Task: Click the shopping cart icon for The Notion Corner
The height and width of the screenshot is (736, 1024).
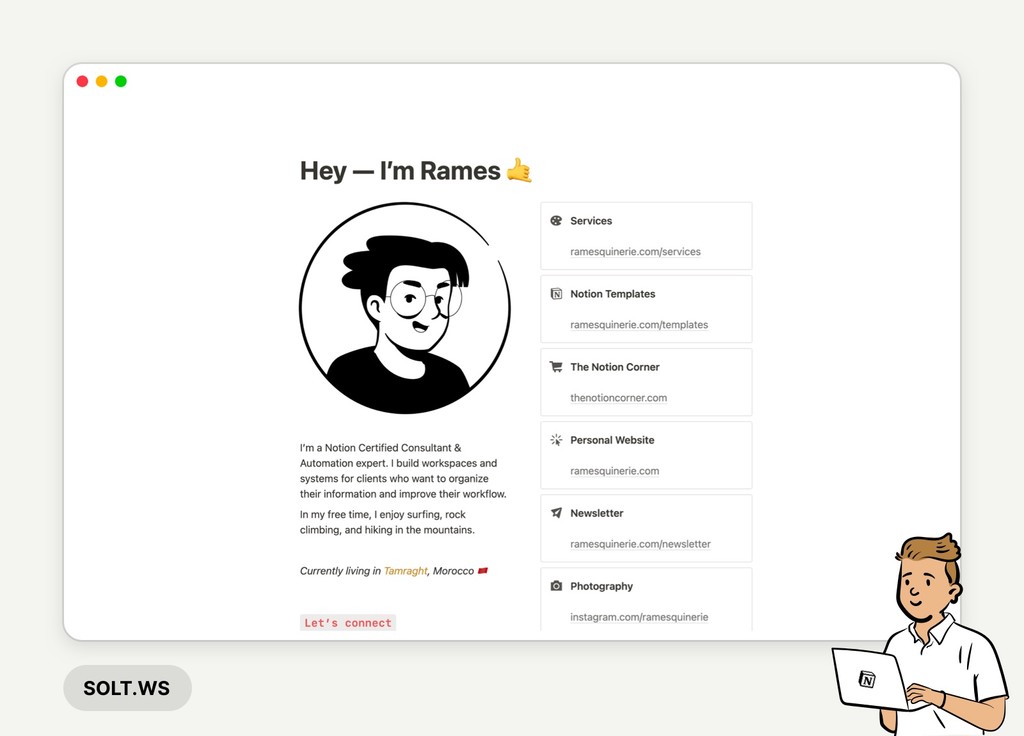Action: (x=556, y=366)
